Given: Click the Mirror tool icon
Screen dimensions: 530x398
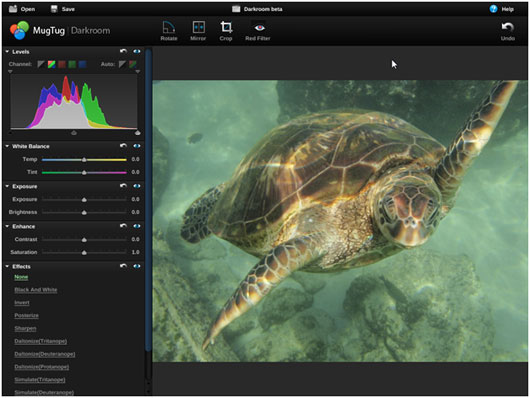Looking at the screenshot, I should [x=198, y=27].
